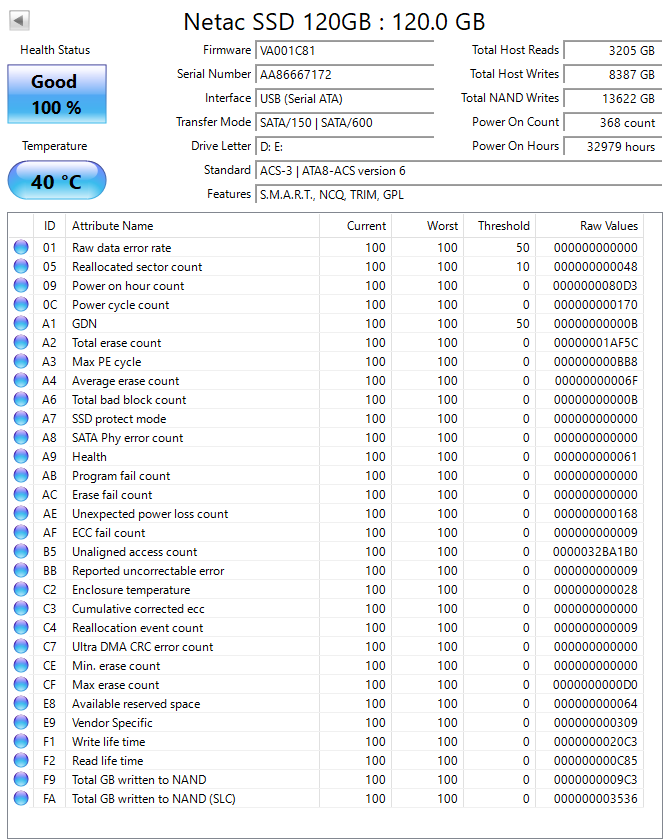Select status icon for Enclosure temperature
This screenshot has height=840, width=665.
21,590
